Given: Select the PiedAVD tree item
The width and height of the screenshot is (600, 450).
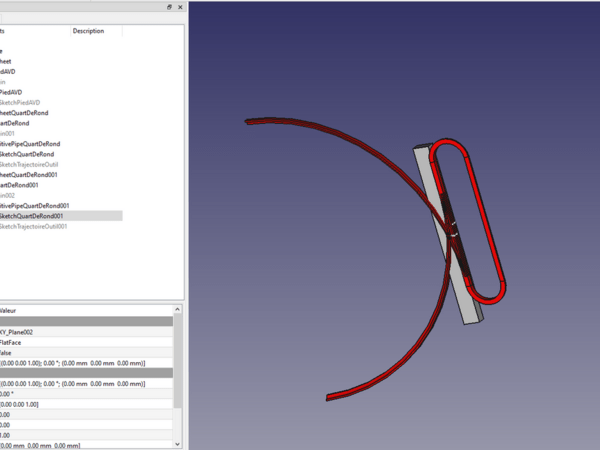Looking at the screenshot, I should [x=10, y=92].
